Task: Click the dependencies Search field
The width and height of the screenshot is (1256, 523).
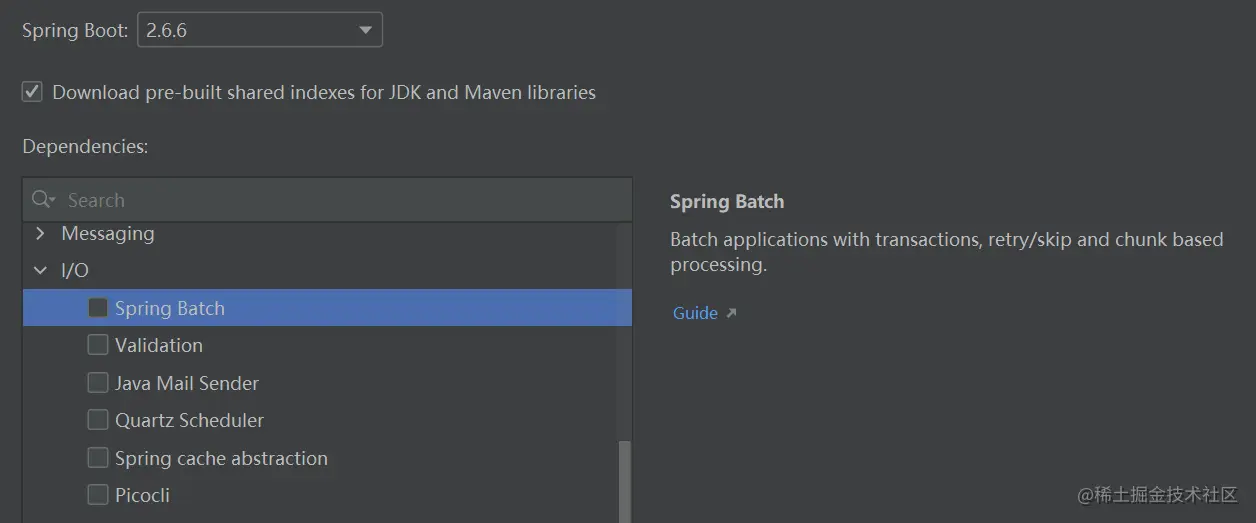Action: (x=327, y=200)
